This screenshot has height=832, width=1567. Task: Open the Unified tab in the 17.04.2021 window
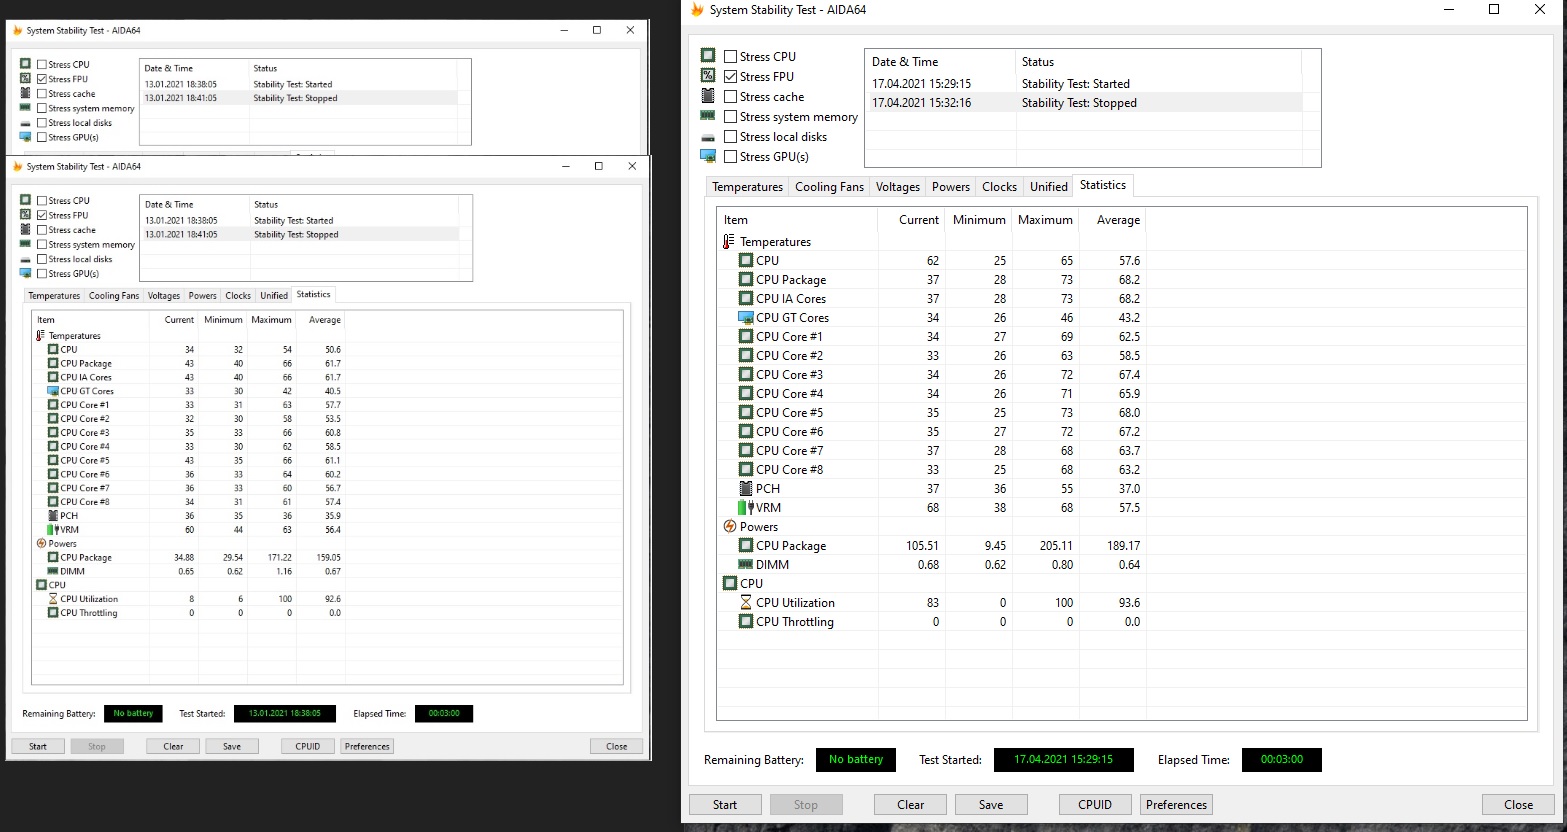[x=1048, y=187]
